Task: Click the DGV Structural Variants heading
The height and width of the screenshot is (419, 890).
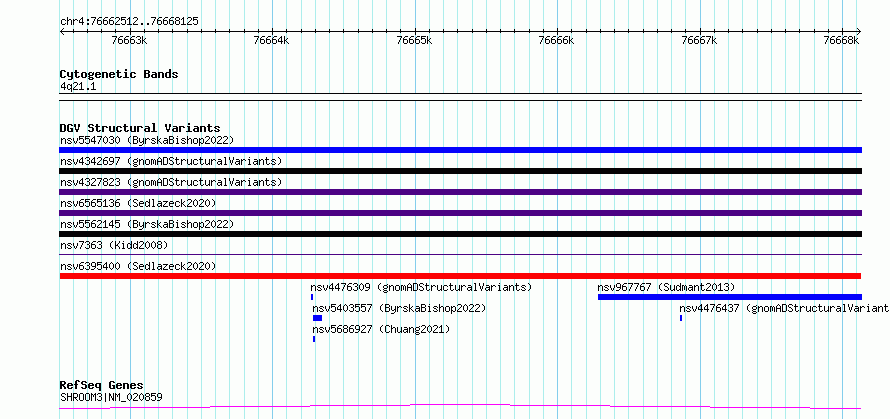Action: (140, 128)
